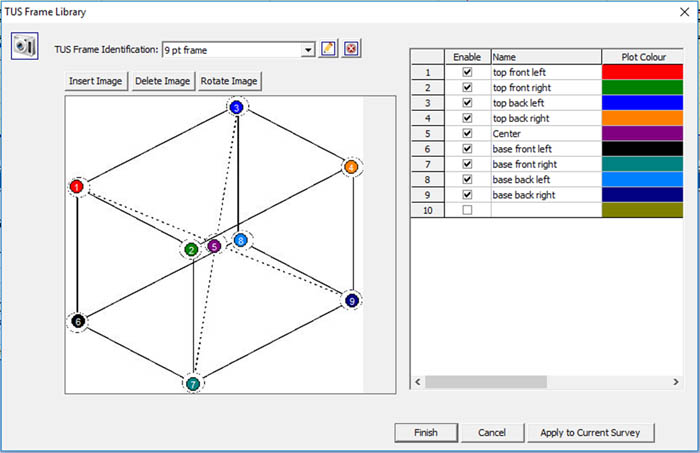Click the edit frame name pencil icon
This screenshot has width=700, height=453.
pyautogui.click(x=329, y=49)
